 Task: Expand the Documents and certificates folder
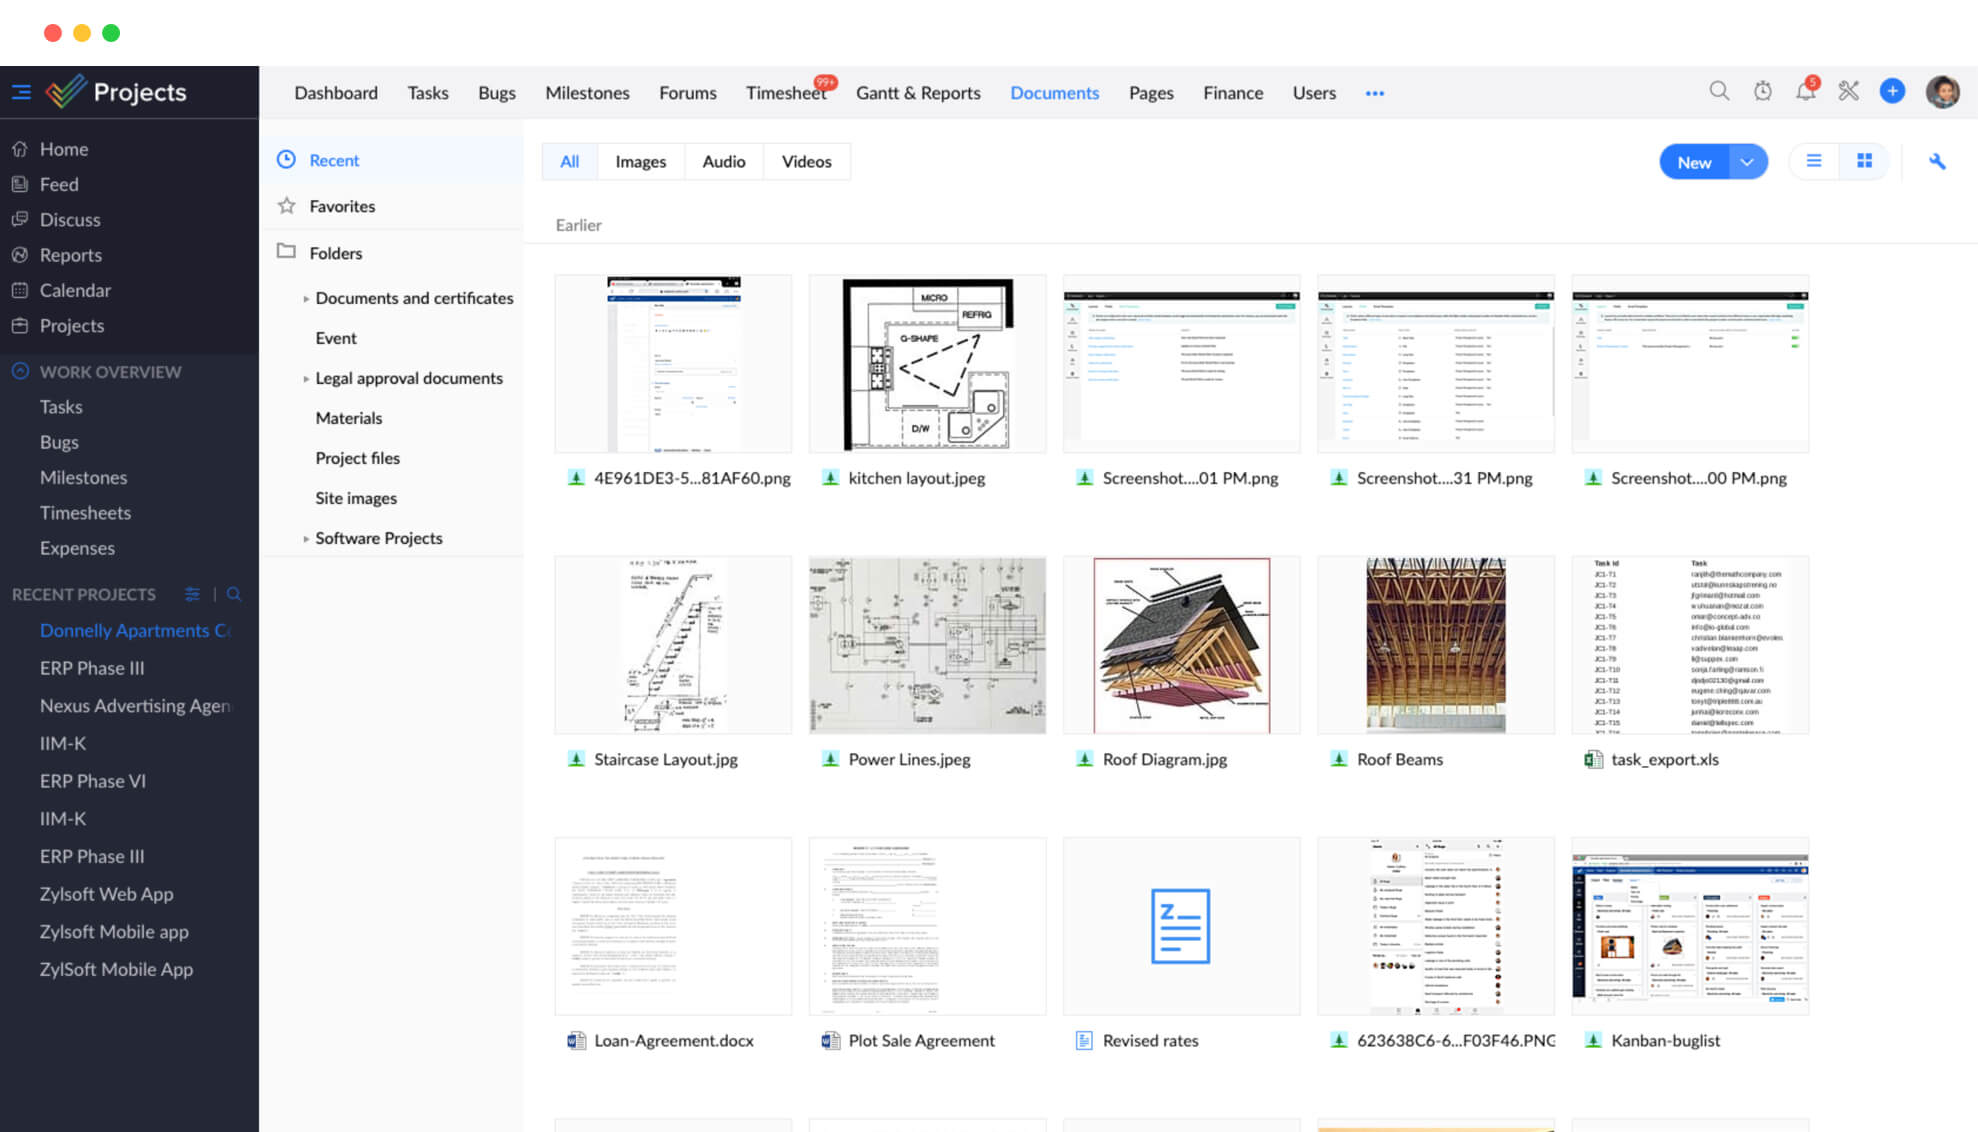[306, 298]
